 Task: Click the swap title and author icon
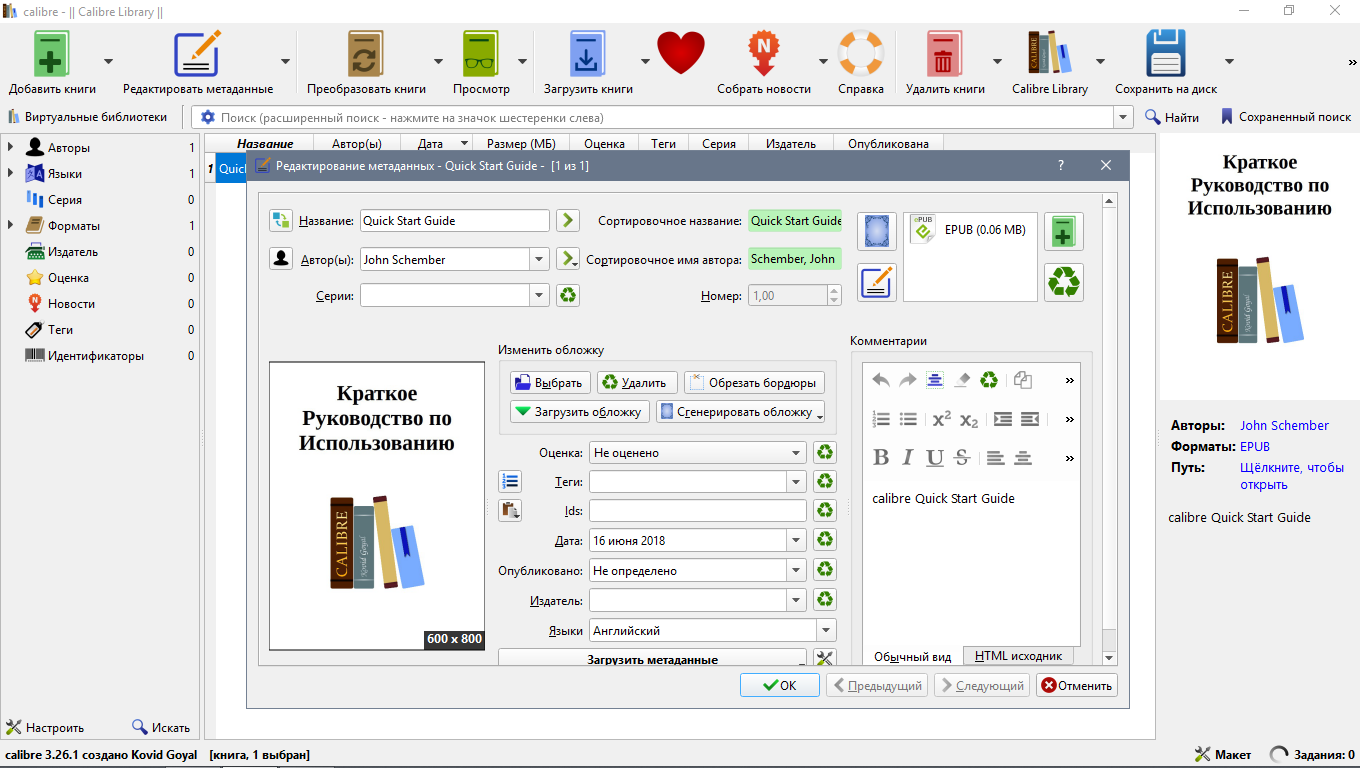pos(280,220)
